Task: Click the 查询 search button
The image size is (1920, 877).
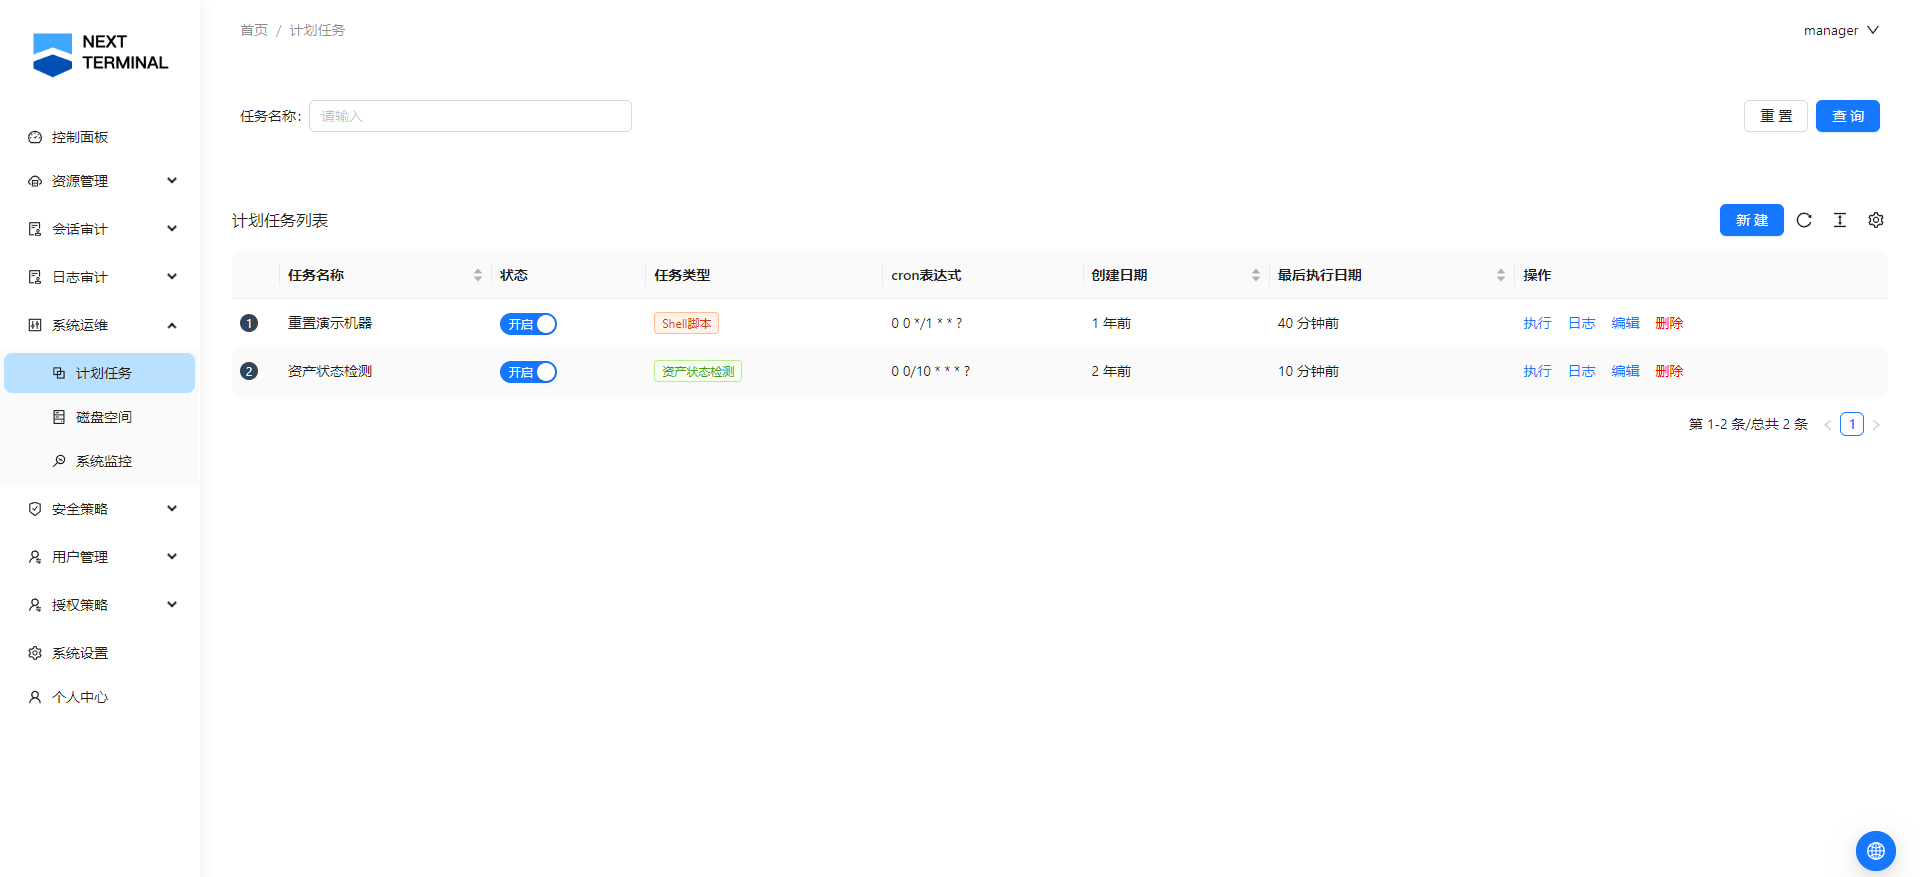Action: [1848, 116]
